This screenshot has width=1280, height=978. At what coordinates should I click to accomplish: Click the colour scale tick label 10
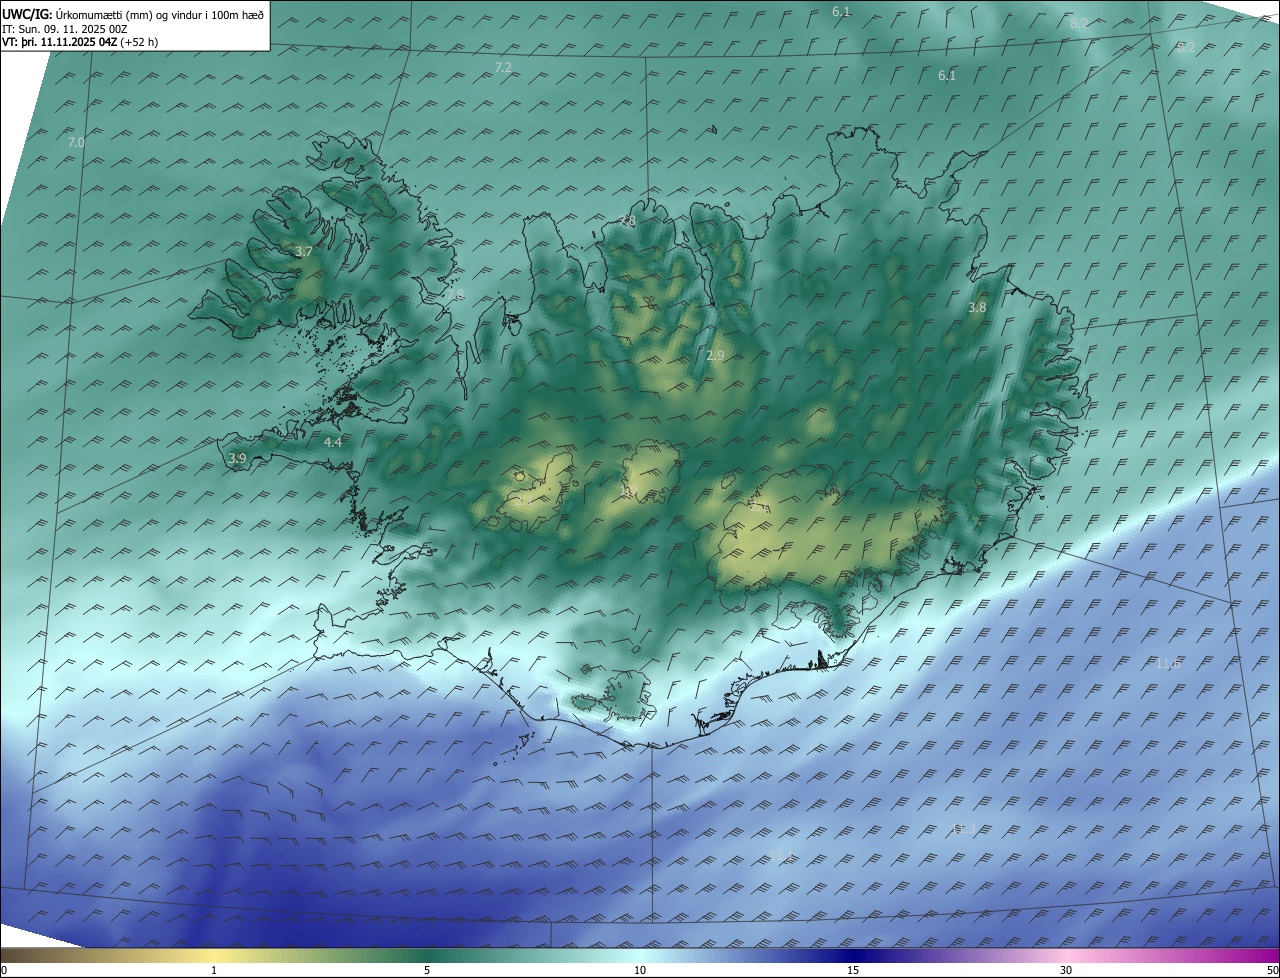[x=640, y=970]
